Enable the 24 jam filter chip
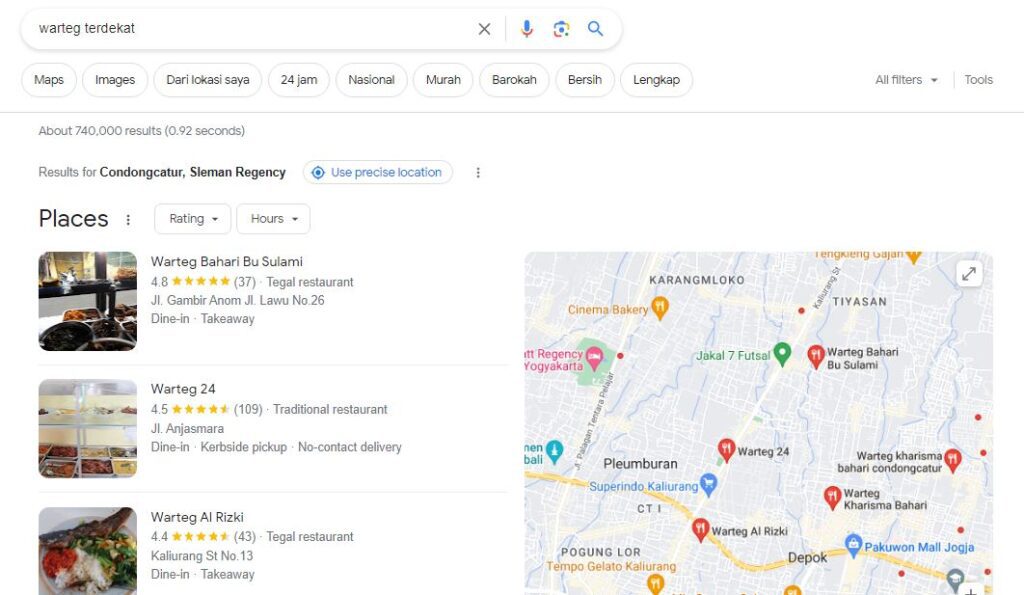Viewport: 1024px width, 595px height. [x=298, y=80]
